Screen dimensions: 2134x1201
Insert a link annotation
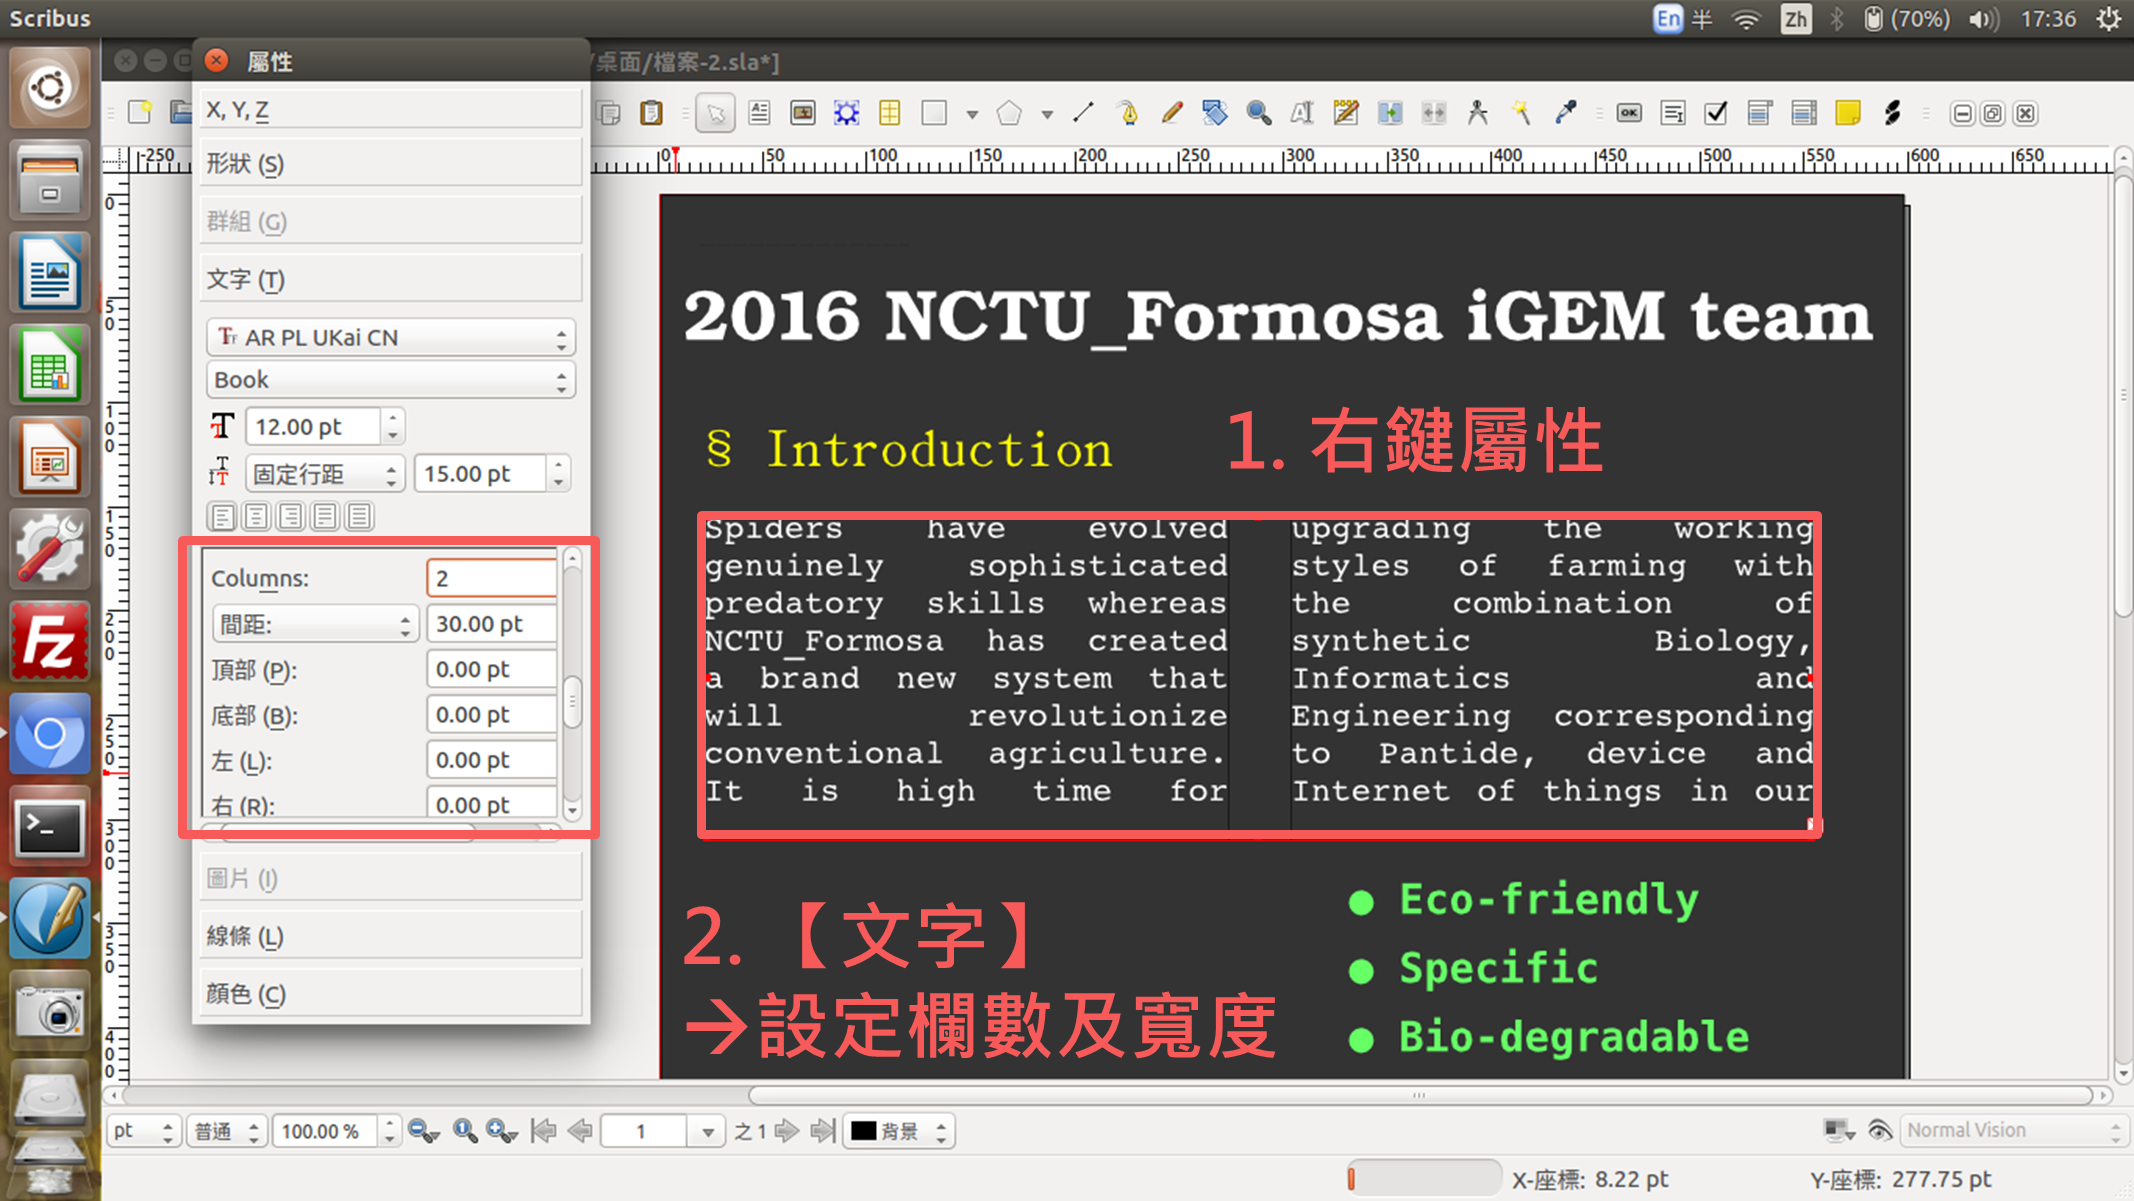tap(1891, 113)
